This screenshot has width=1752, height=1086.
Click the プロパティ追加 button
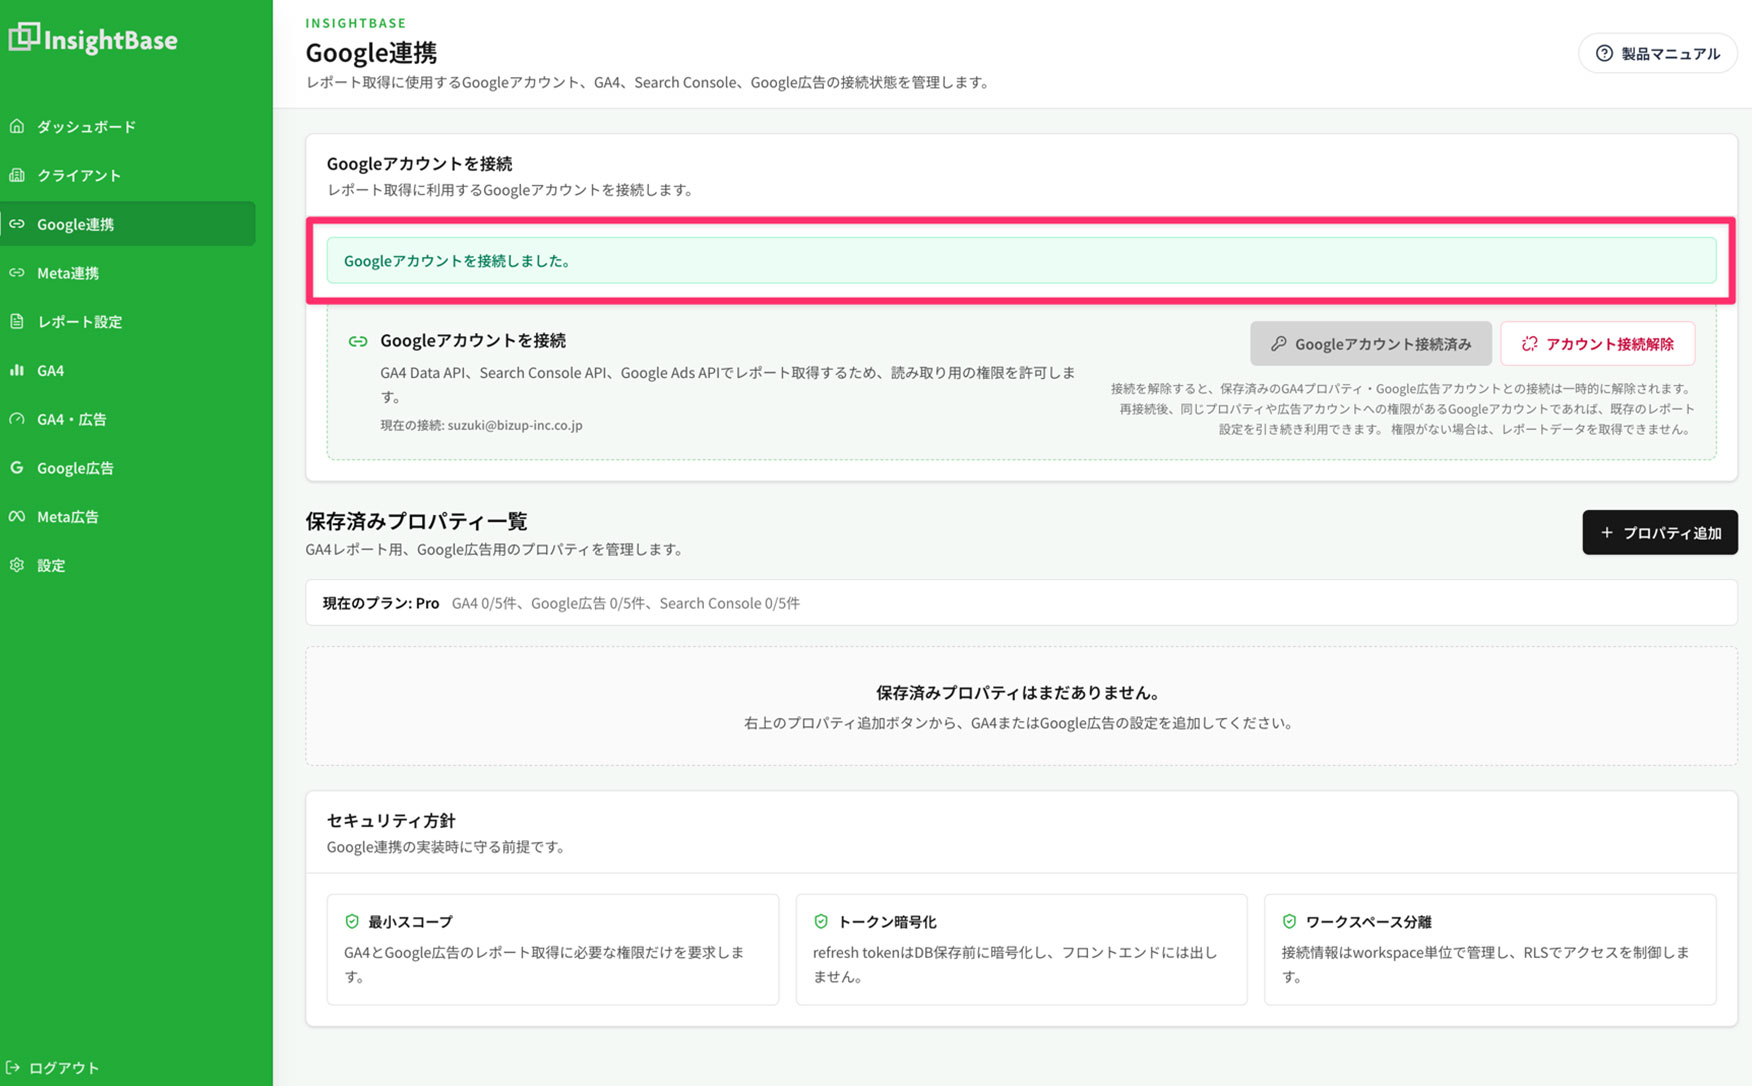(x=1659, y=532)
